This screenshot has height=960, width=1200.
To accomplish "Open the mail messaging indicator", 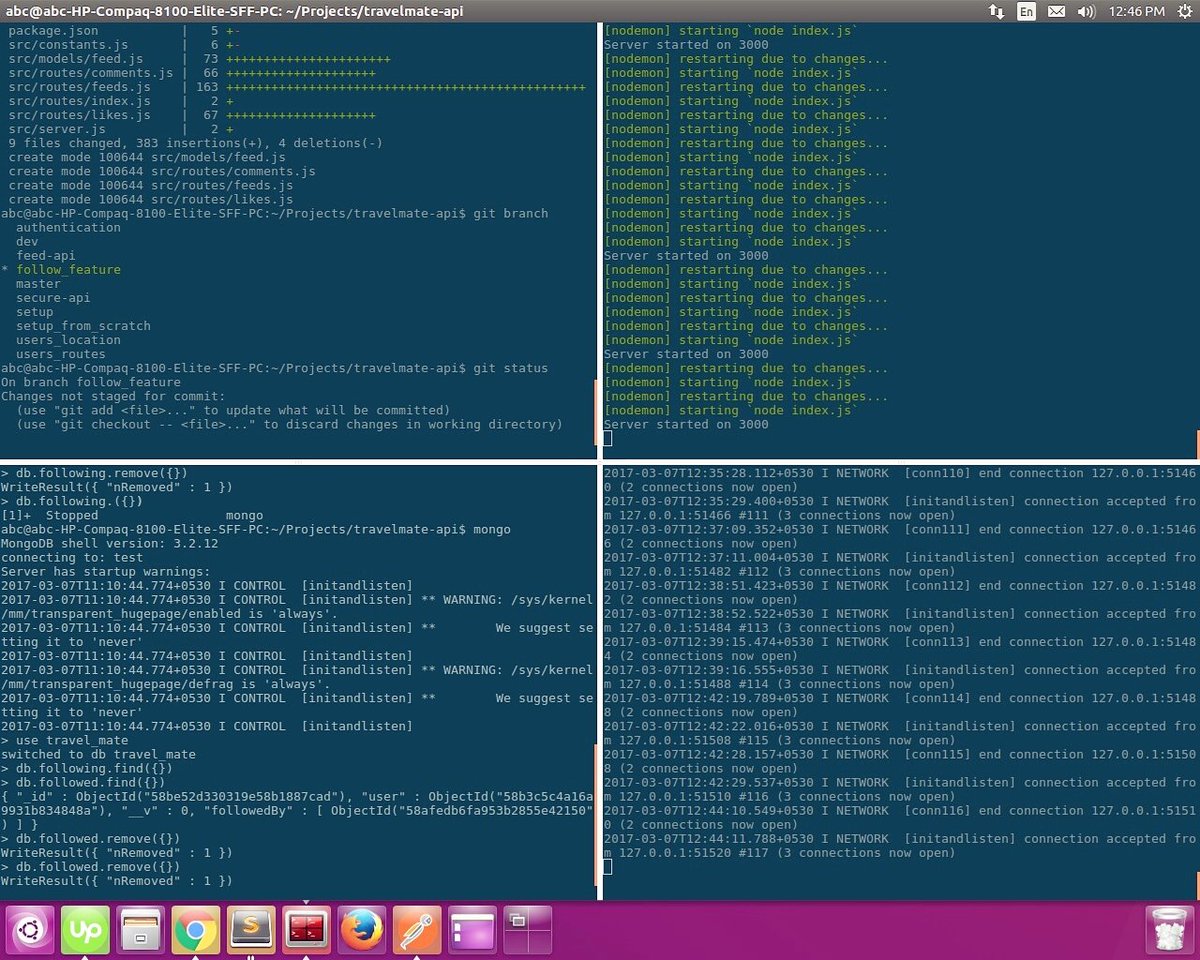I will [x=1056, y=11].
